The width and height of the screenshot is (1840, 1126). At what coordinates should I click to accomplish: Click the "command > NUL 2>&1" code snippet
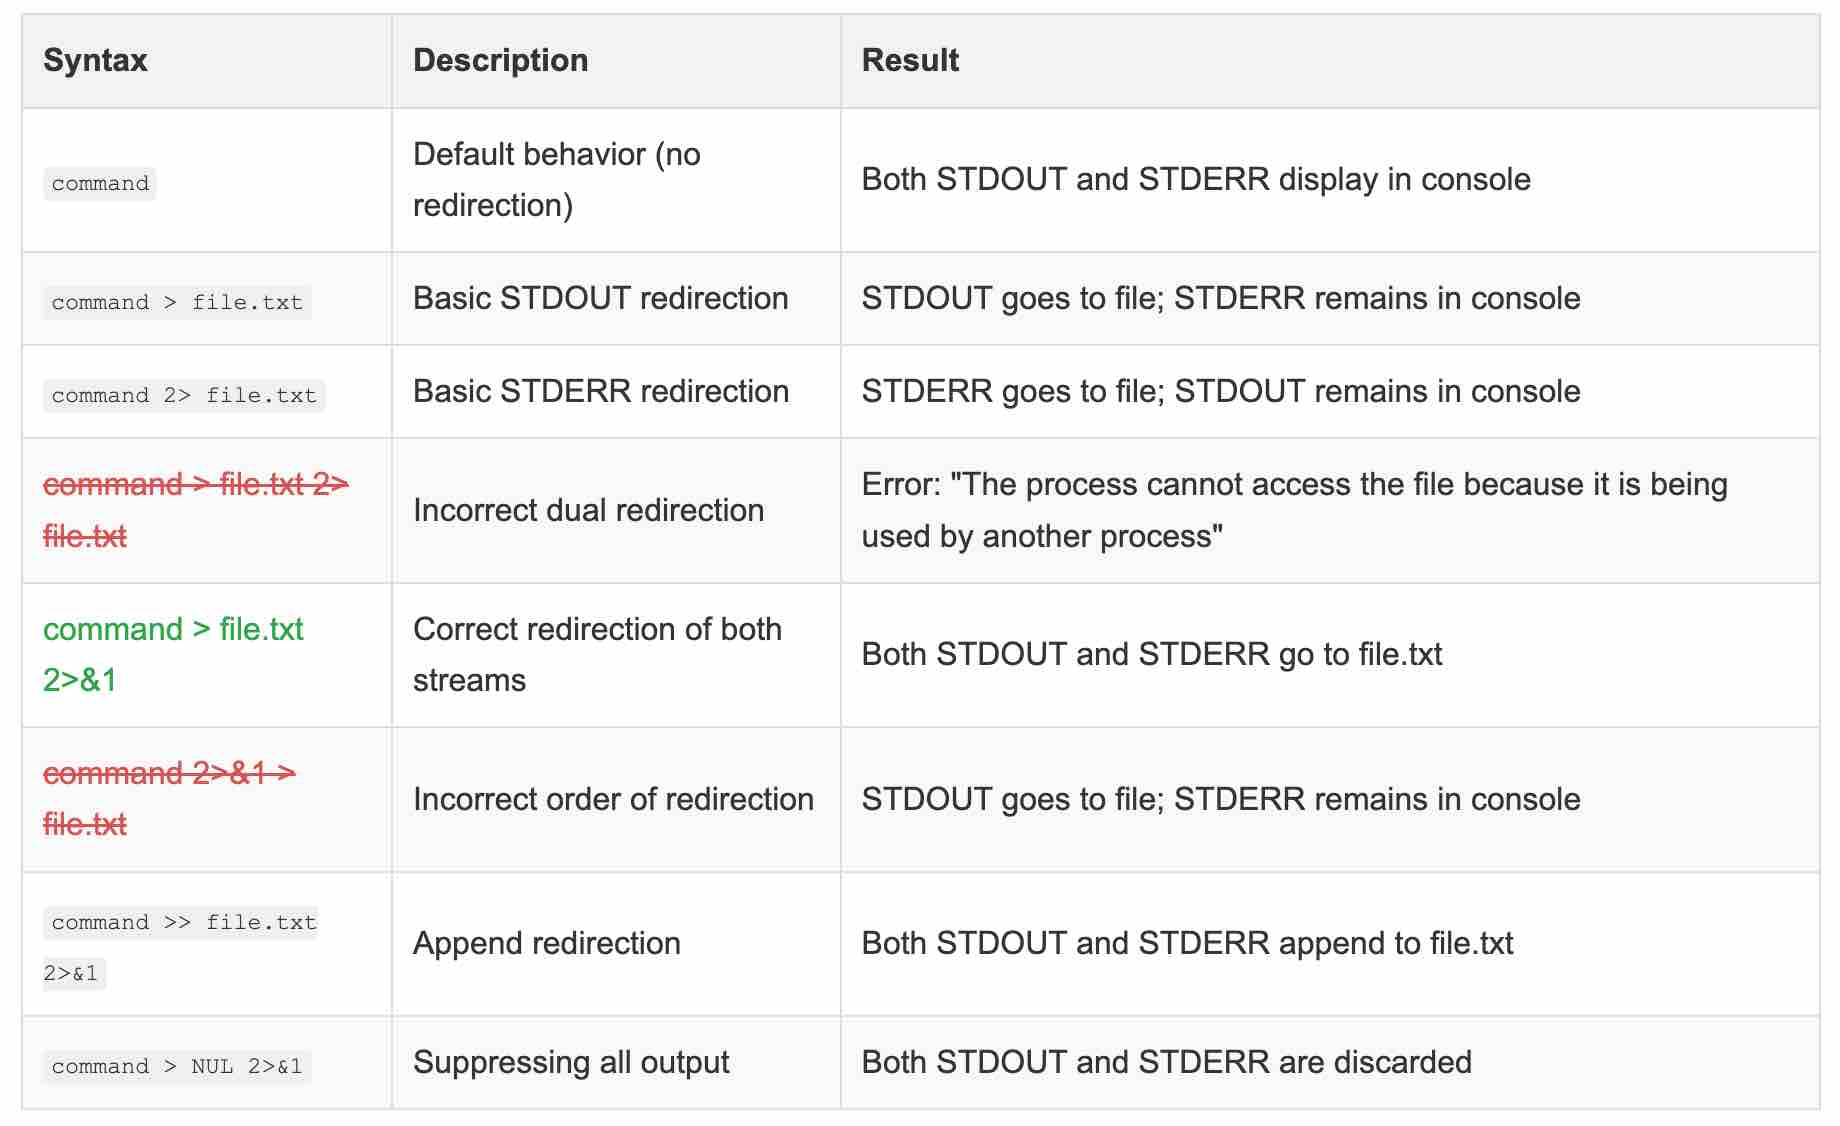[x=177, y=1066]
